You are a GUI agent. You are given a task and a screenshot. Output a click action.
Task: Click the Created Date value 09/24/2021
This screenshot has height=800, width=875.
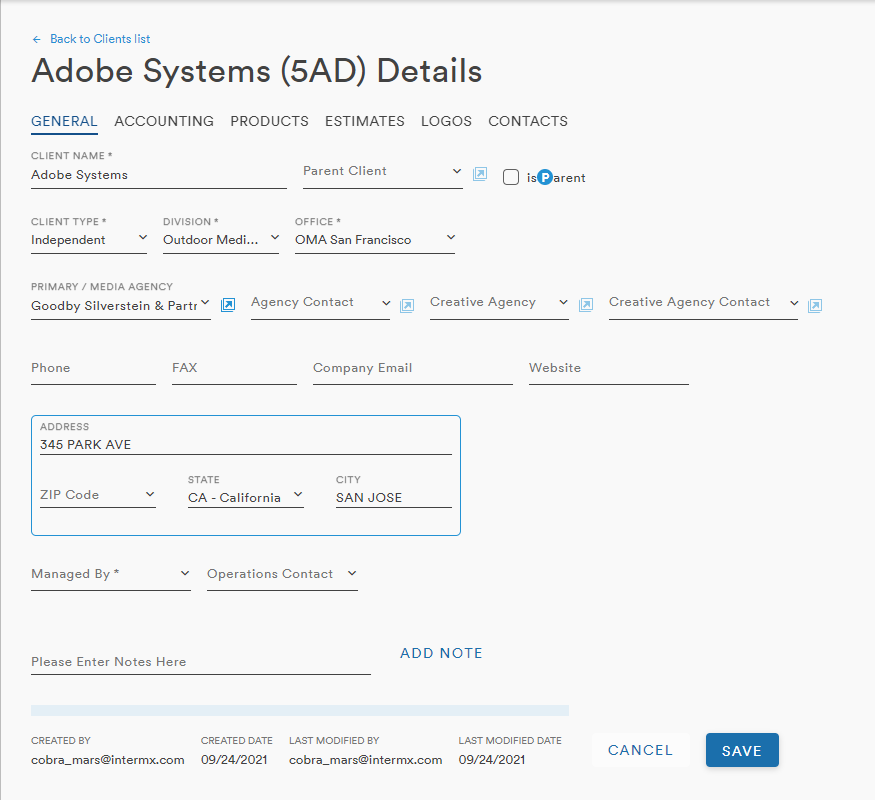[x=234, y=760]
